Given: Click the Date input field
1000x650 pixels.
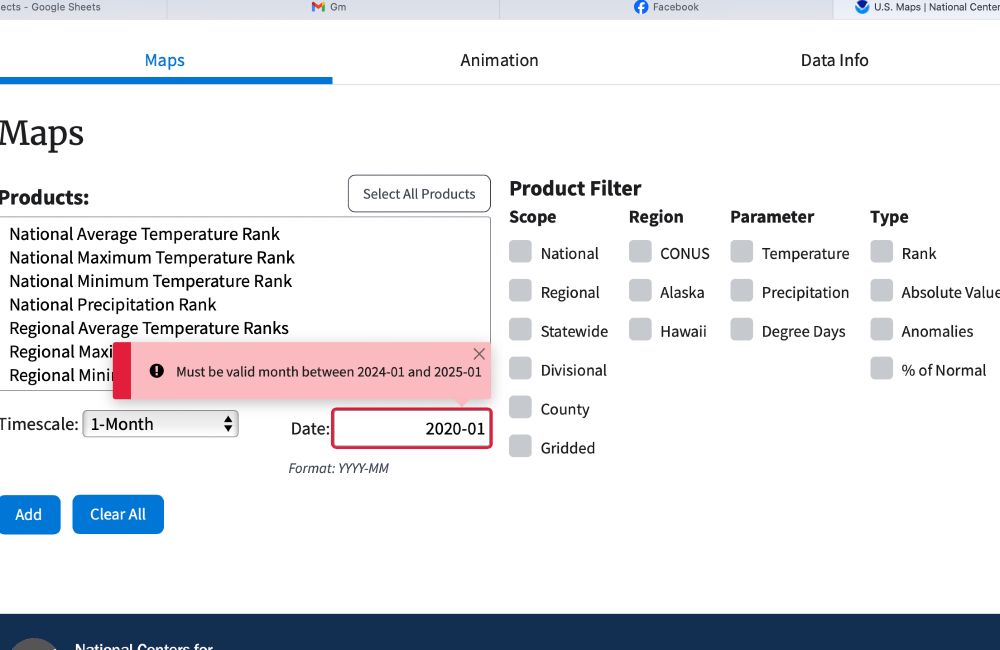Looking at the screenshot, I should (x=412, y=429).
